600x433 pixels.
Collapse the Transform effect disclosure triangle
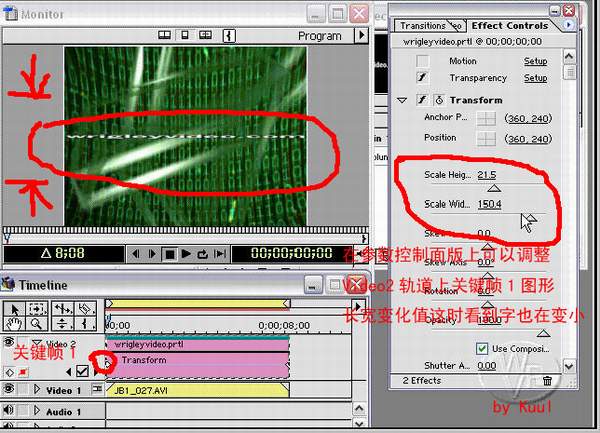click(403, 100)
